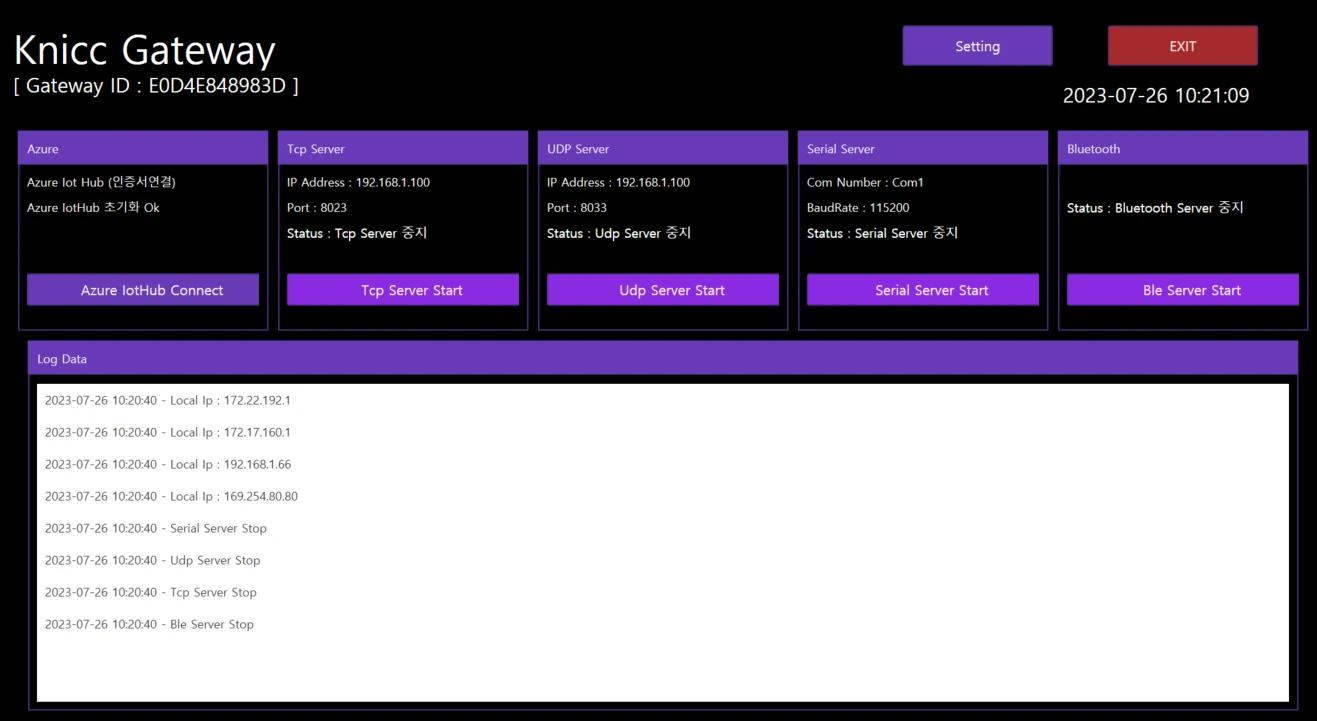Select the Tcp Server panel header
This screenshot has width=1317, height=721.
403,148
